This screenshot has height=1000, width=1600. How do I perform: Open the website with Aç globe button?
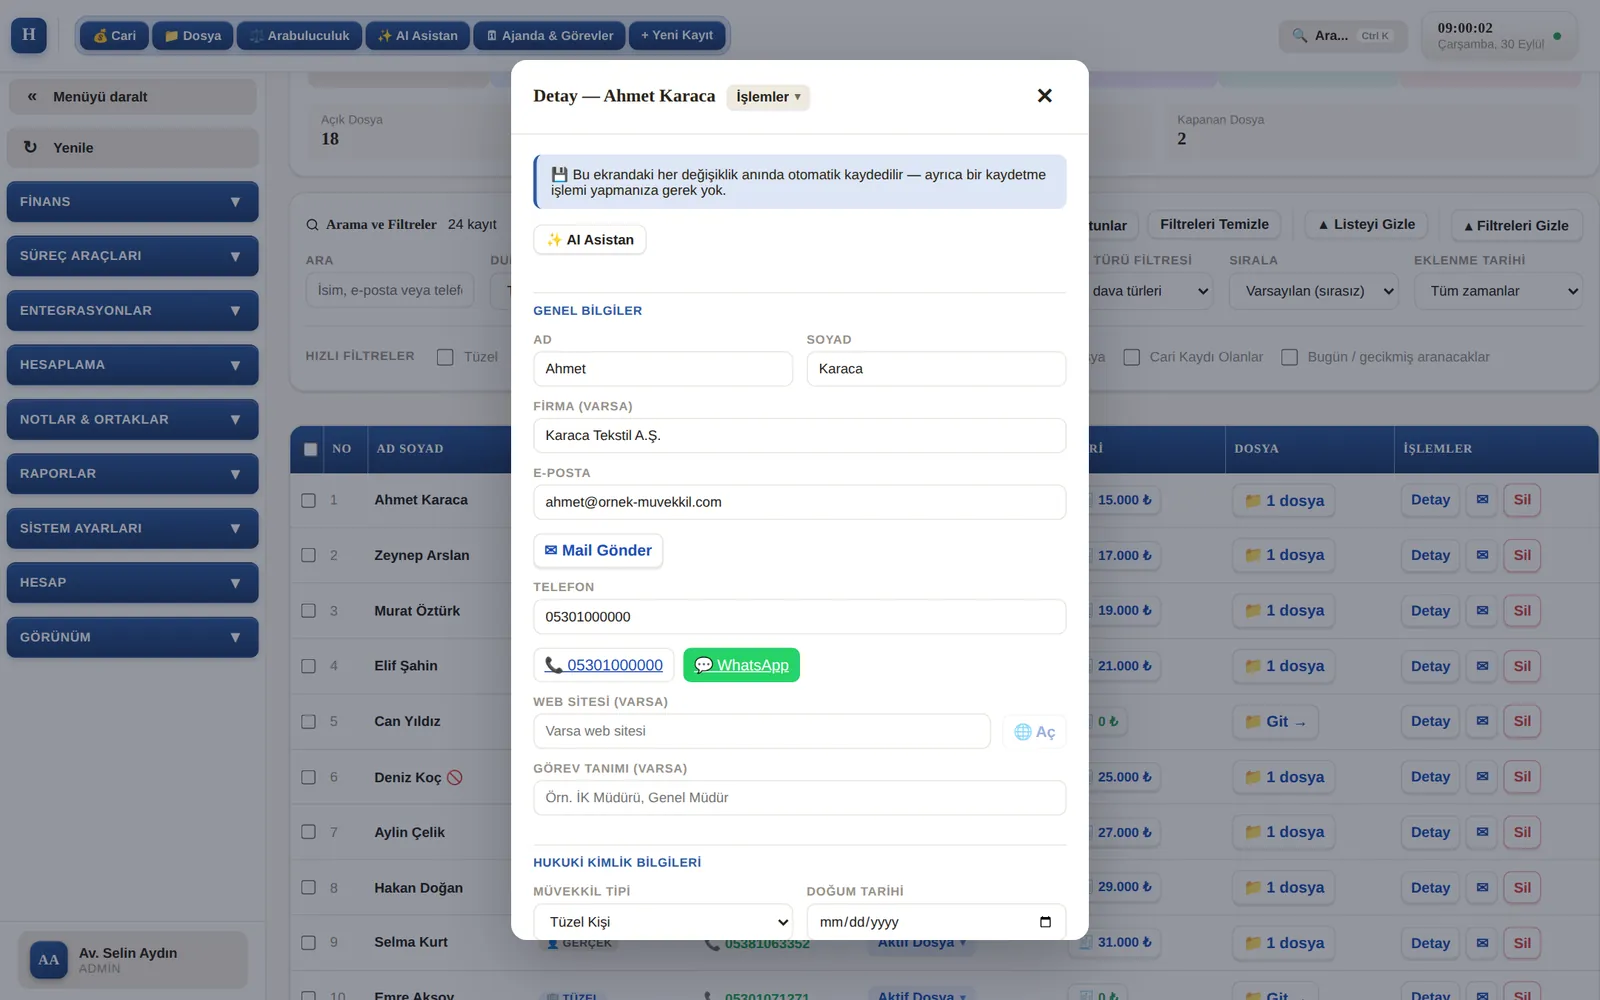(x=1034, y=732)
